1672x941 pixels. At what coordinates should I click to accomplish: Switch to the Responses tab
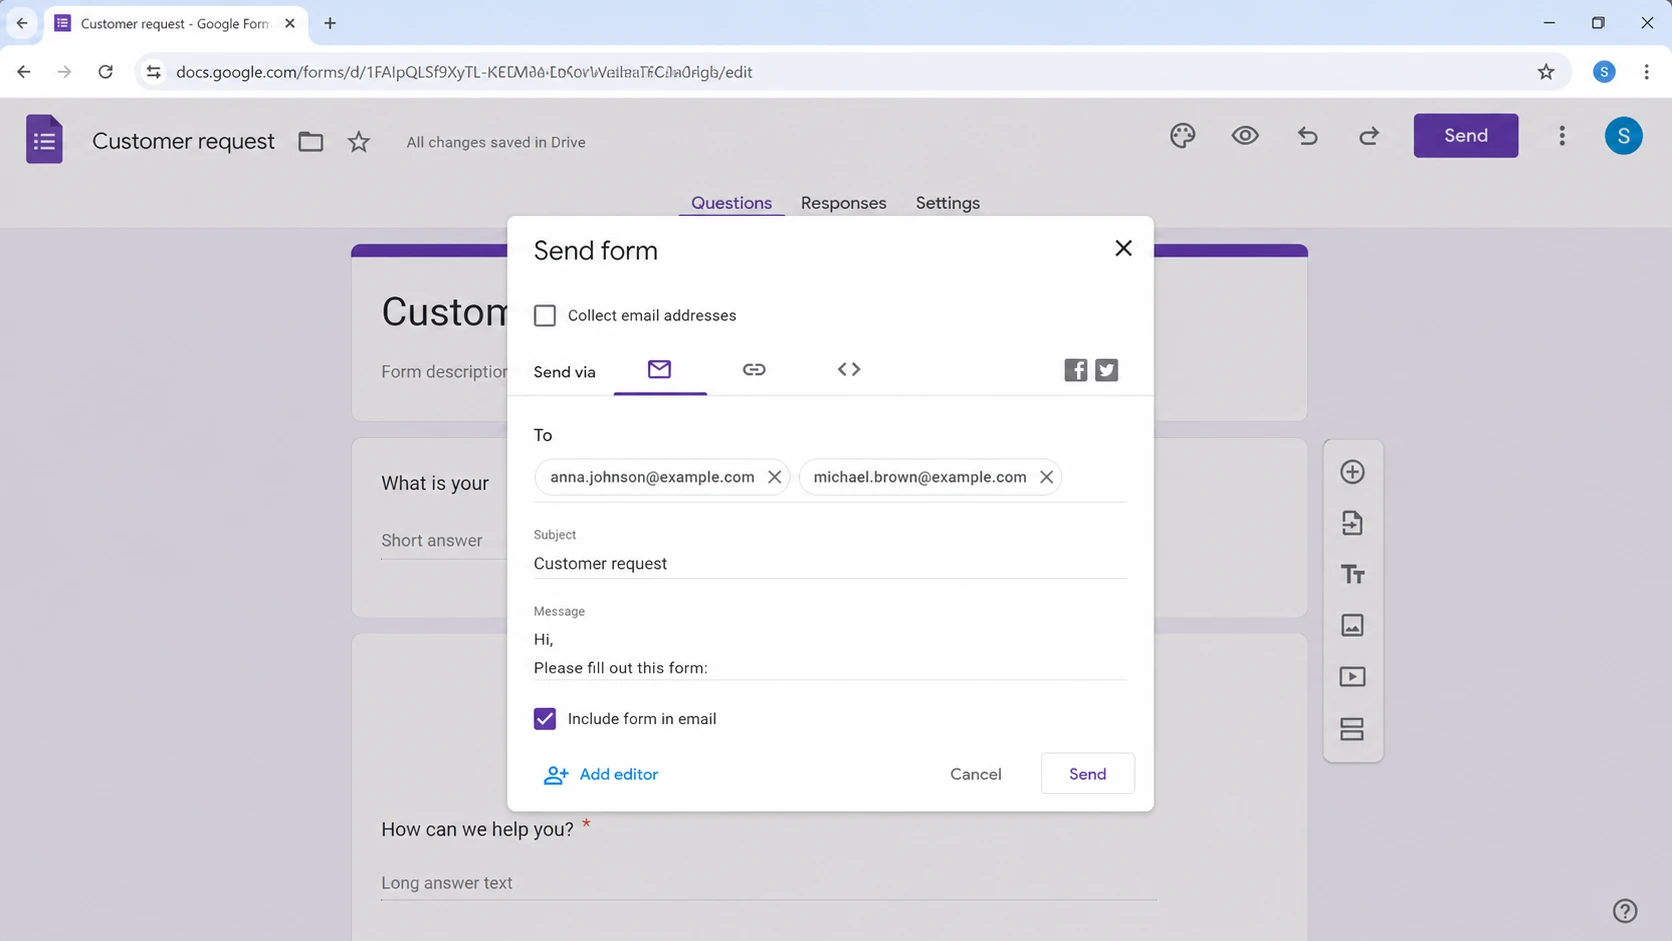coord(843,203)
